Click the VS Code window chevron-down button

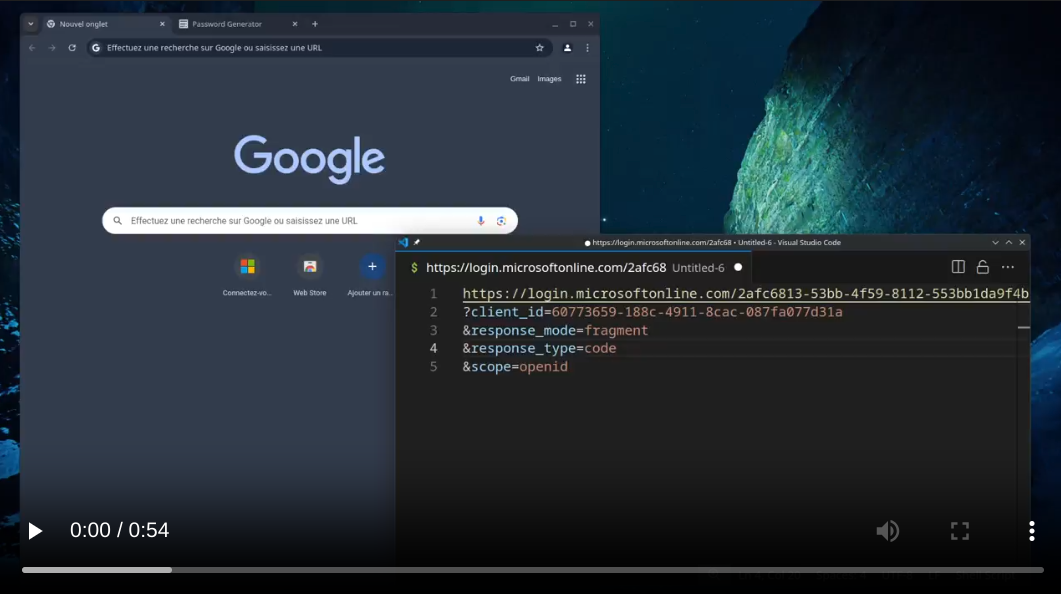[x=995, y=242]
